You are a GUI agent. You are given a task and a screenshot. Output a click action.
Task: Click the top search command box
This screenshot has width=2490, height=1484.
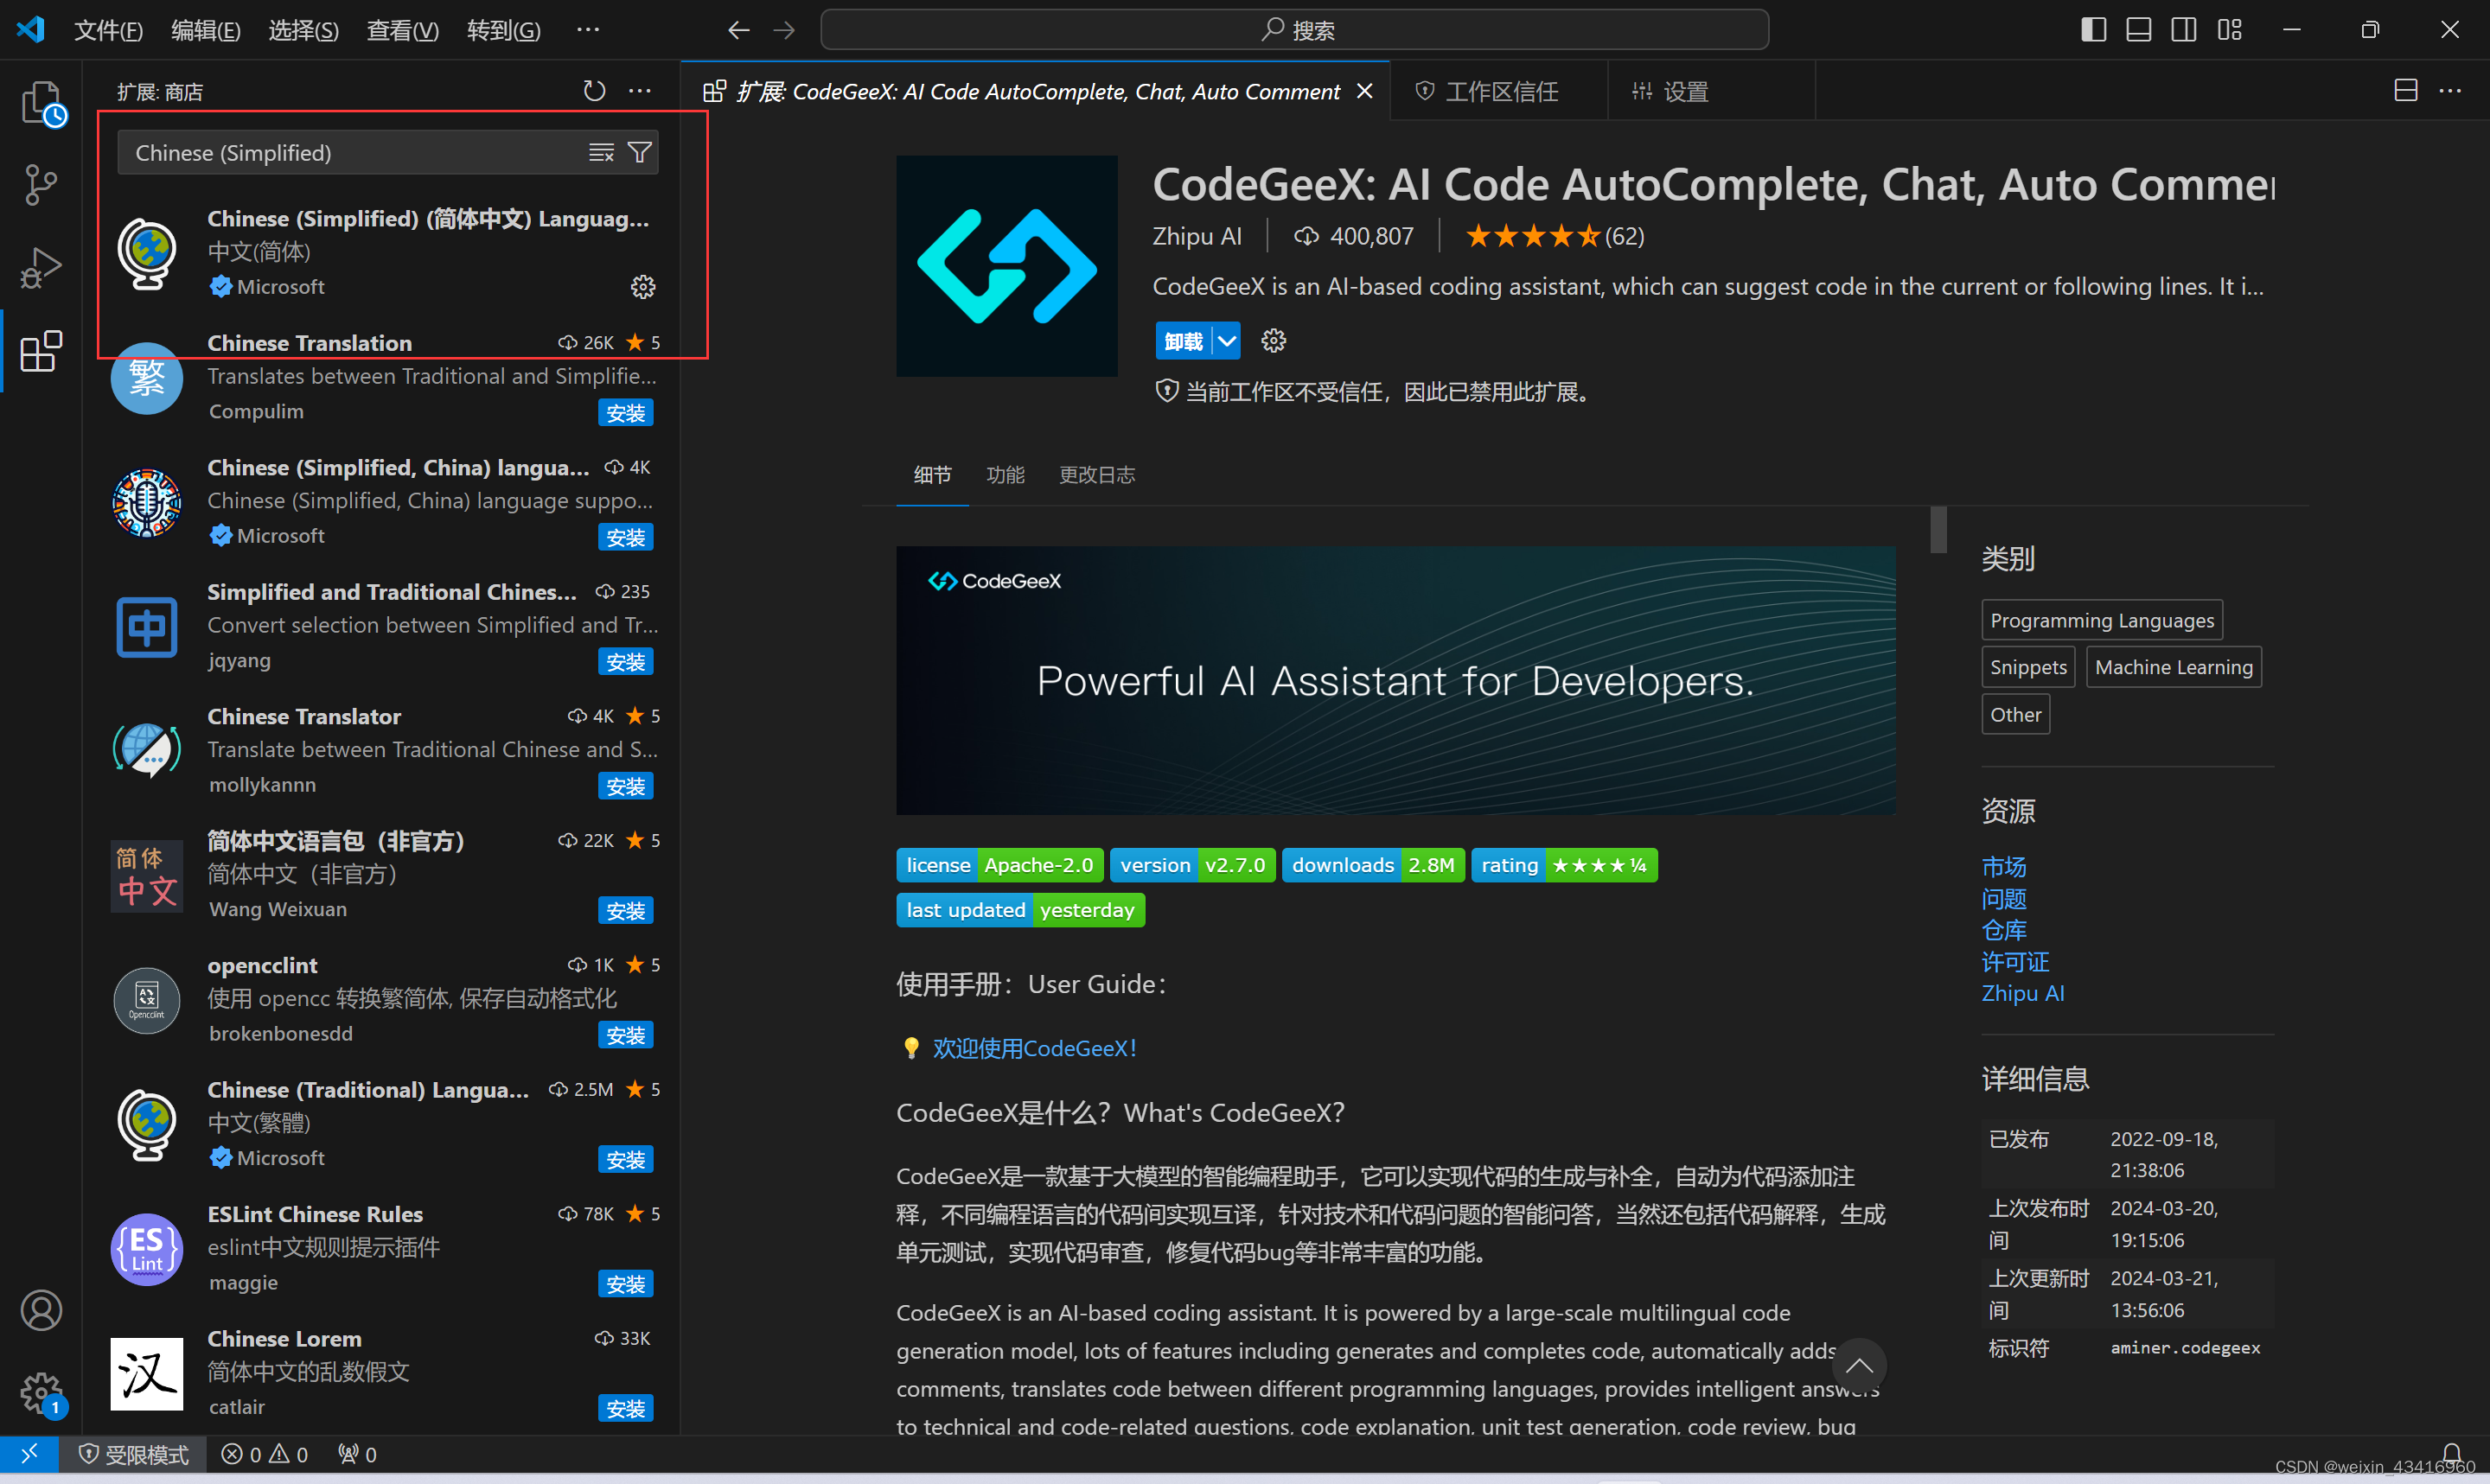(1294, 30)
